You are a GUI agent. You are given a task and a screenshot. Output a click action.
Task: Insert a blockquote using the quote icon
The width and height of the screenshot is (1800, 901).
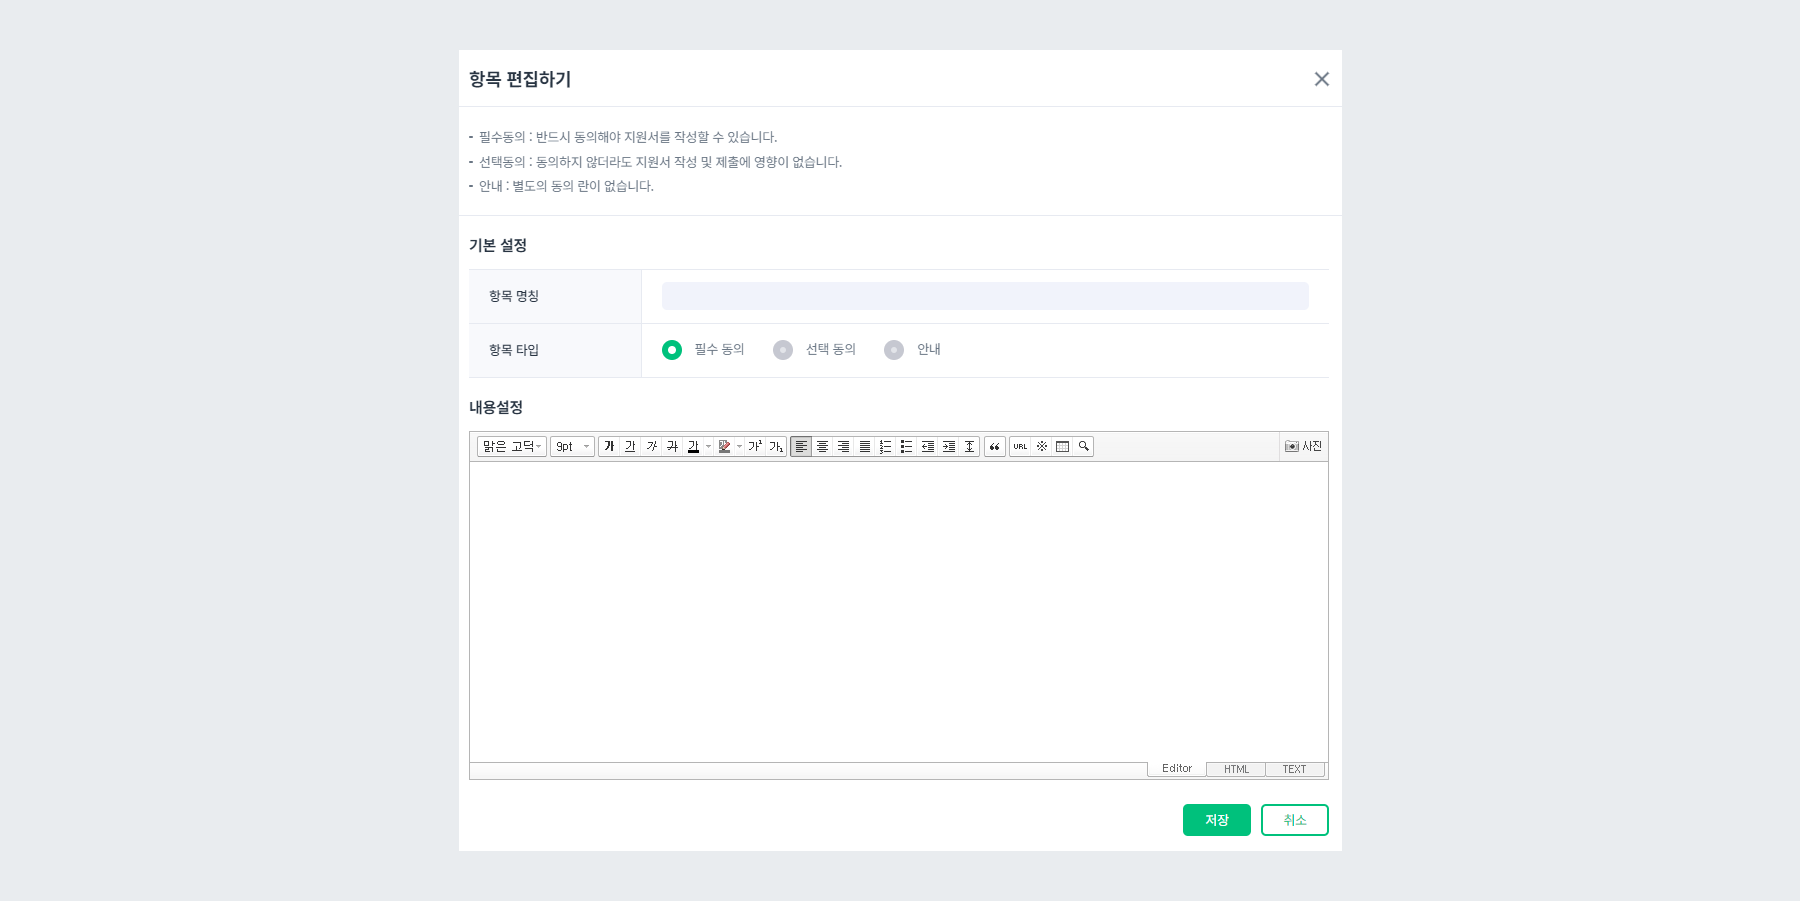pos(994,446)
